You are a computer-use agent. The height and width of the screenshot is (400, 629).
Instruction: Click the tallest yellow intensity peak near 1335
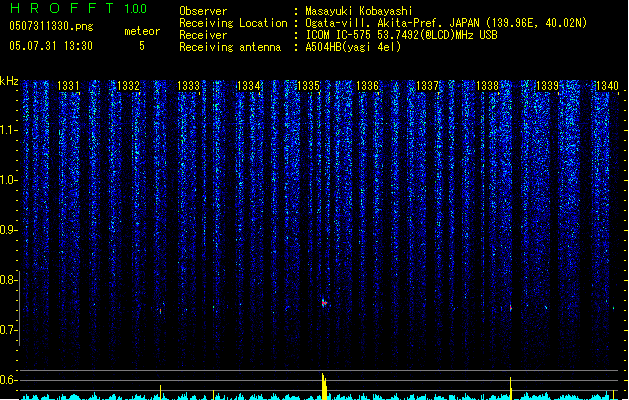(324, 386)
